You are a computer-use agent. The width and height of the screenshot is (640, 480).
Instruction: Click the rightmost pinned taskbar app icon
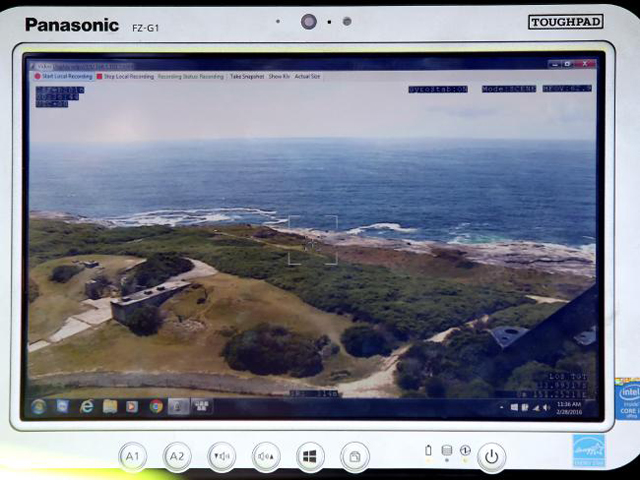click(x=201, y=407)
